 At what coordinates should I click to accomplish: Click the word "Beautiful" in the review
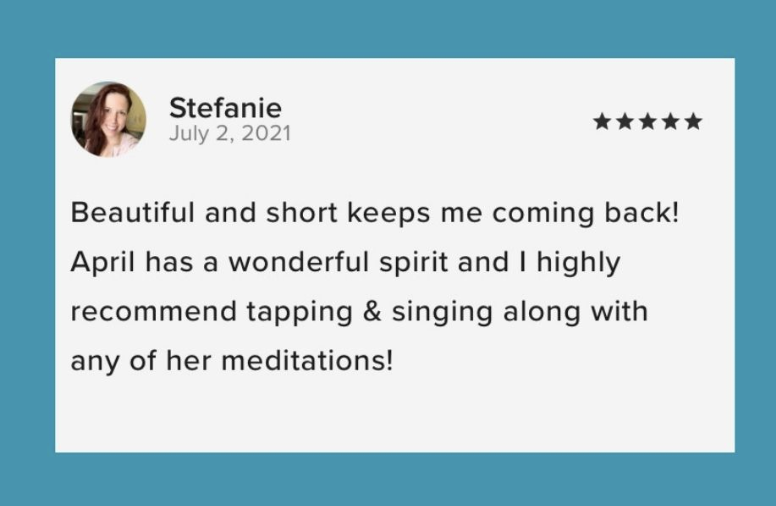(133, 213)
